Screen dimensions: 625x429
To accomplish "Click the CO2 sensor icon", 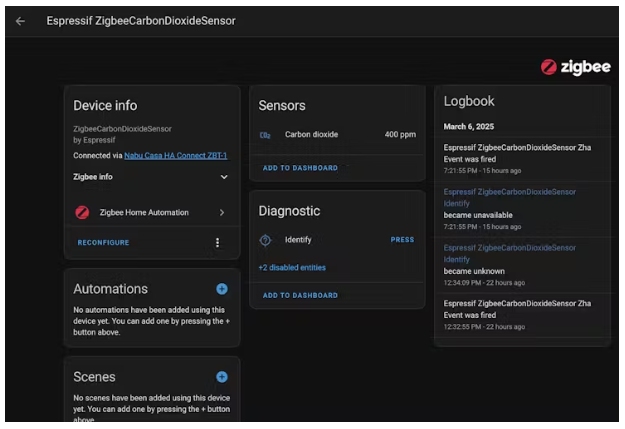I will click(265, 135).
